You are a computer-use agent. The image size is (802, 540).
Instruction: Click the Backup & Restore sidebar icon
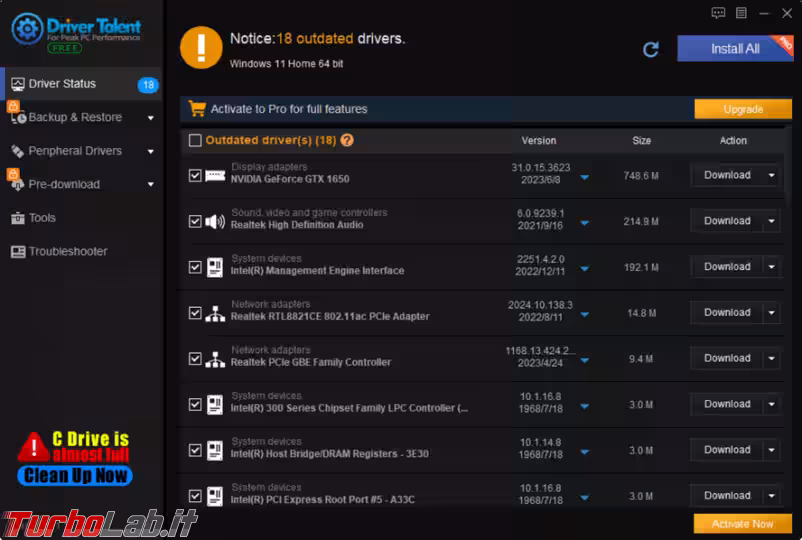(17, 116)
